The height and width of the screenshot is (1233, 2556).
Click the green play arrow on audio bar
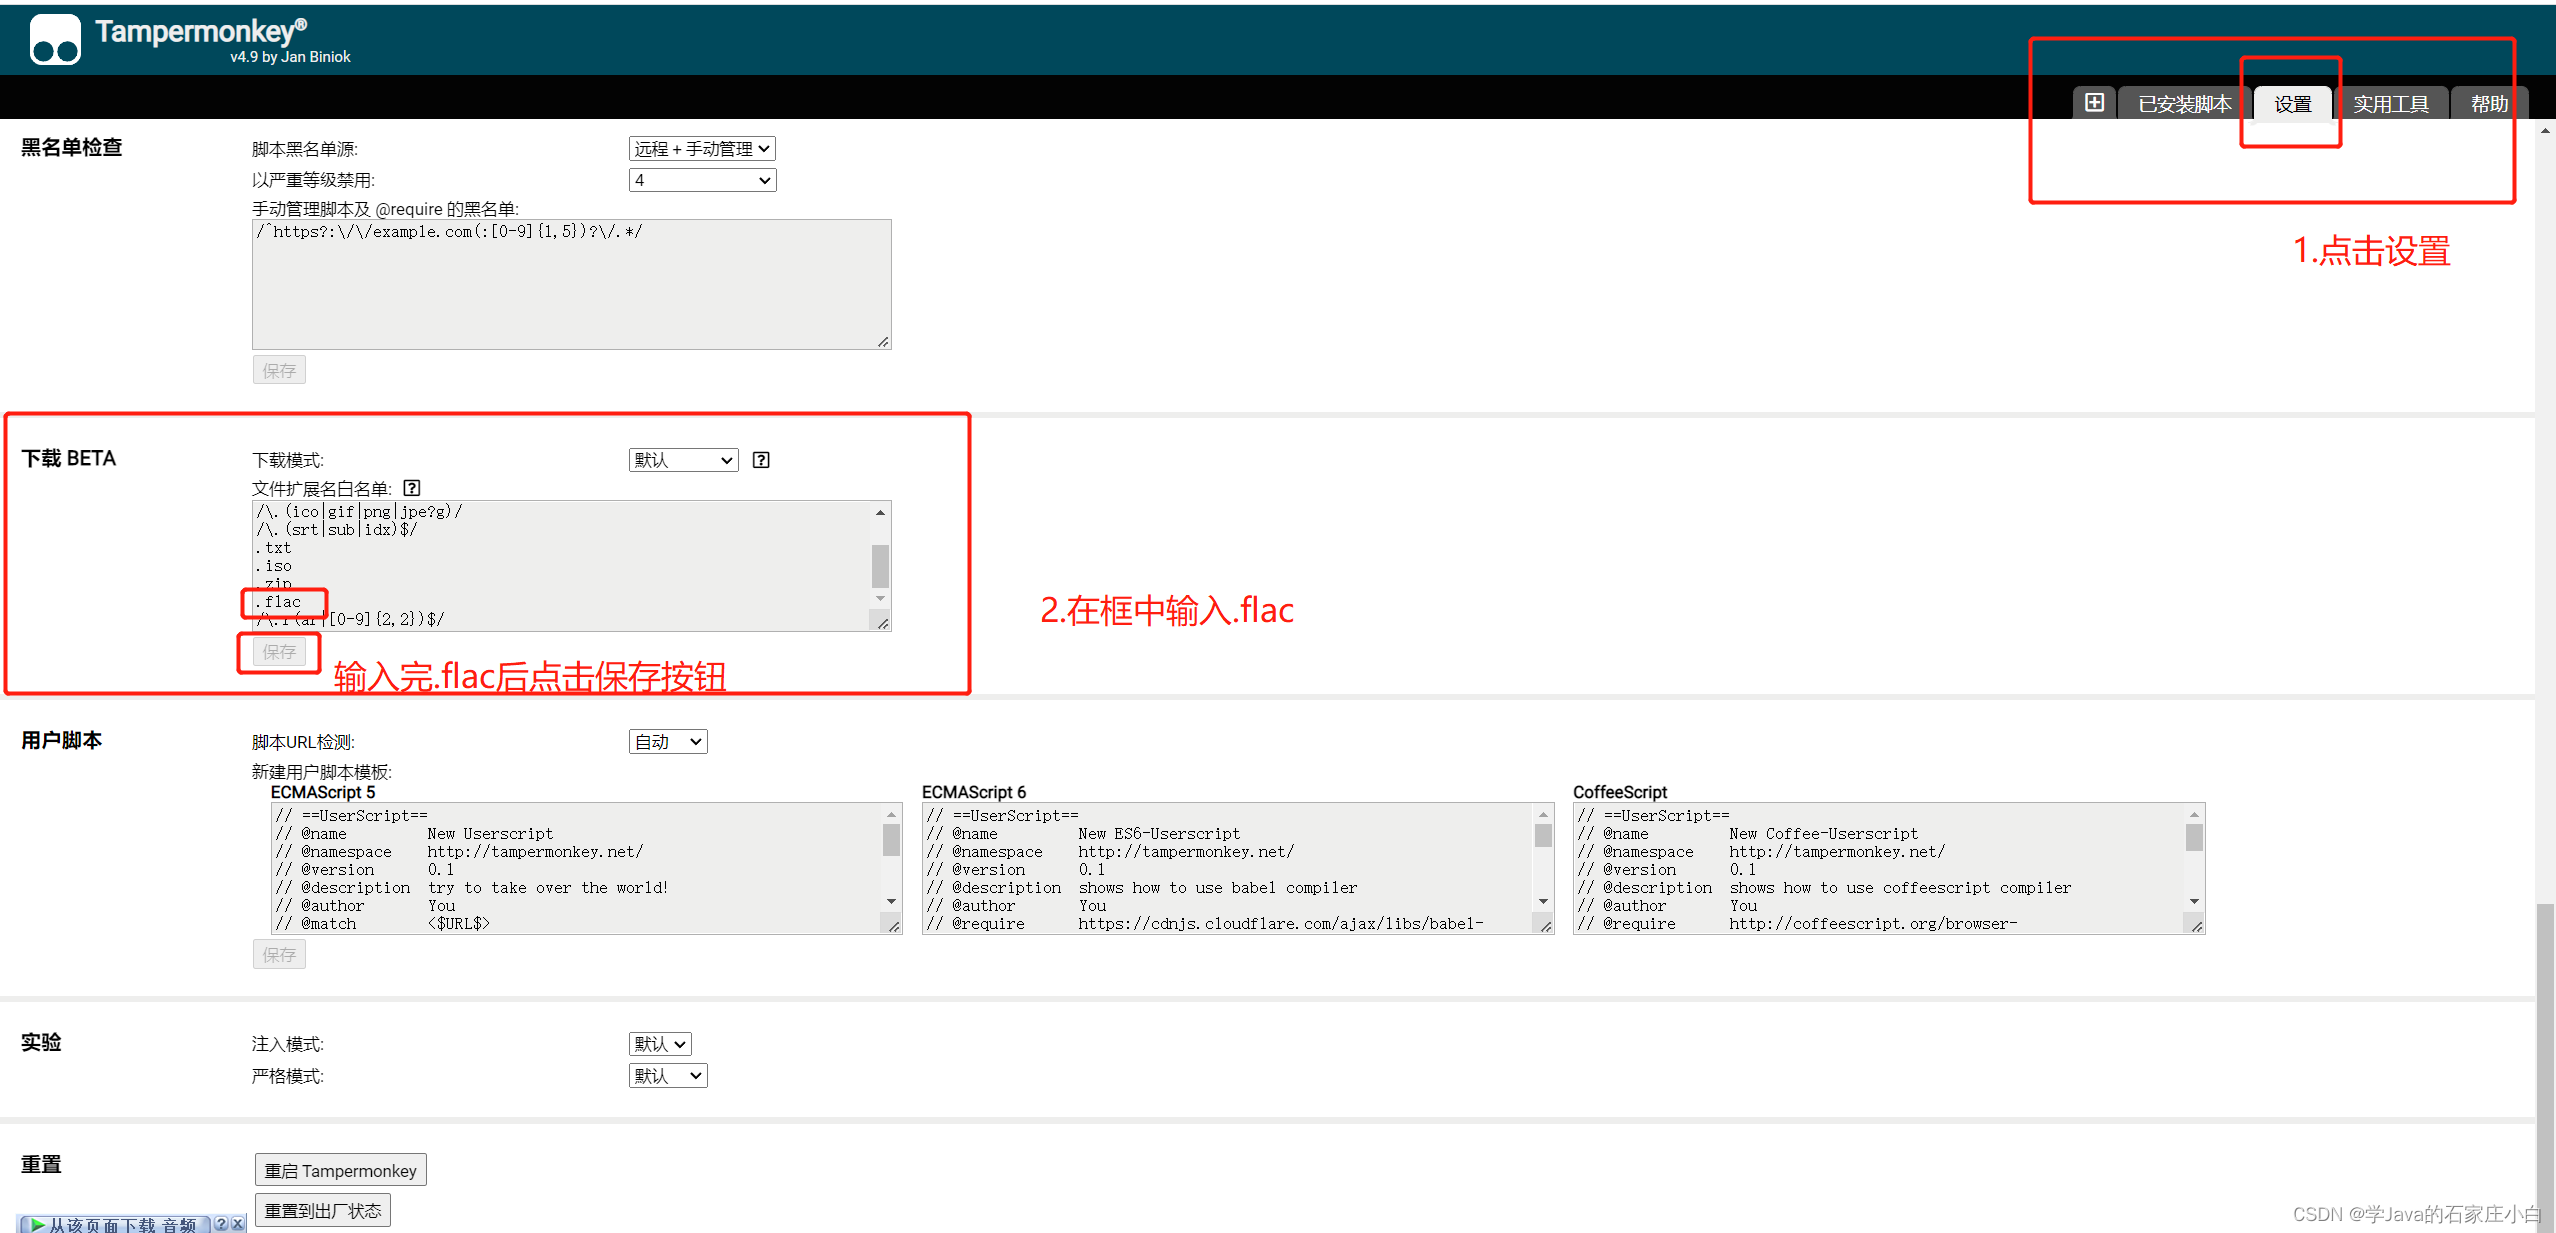coord(37,1223)
